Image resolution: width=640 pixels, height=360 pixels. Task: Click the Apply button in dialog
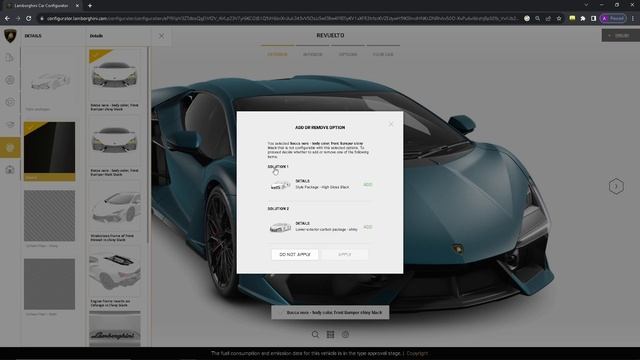pyautogui.click(x=344, y=254)
